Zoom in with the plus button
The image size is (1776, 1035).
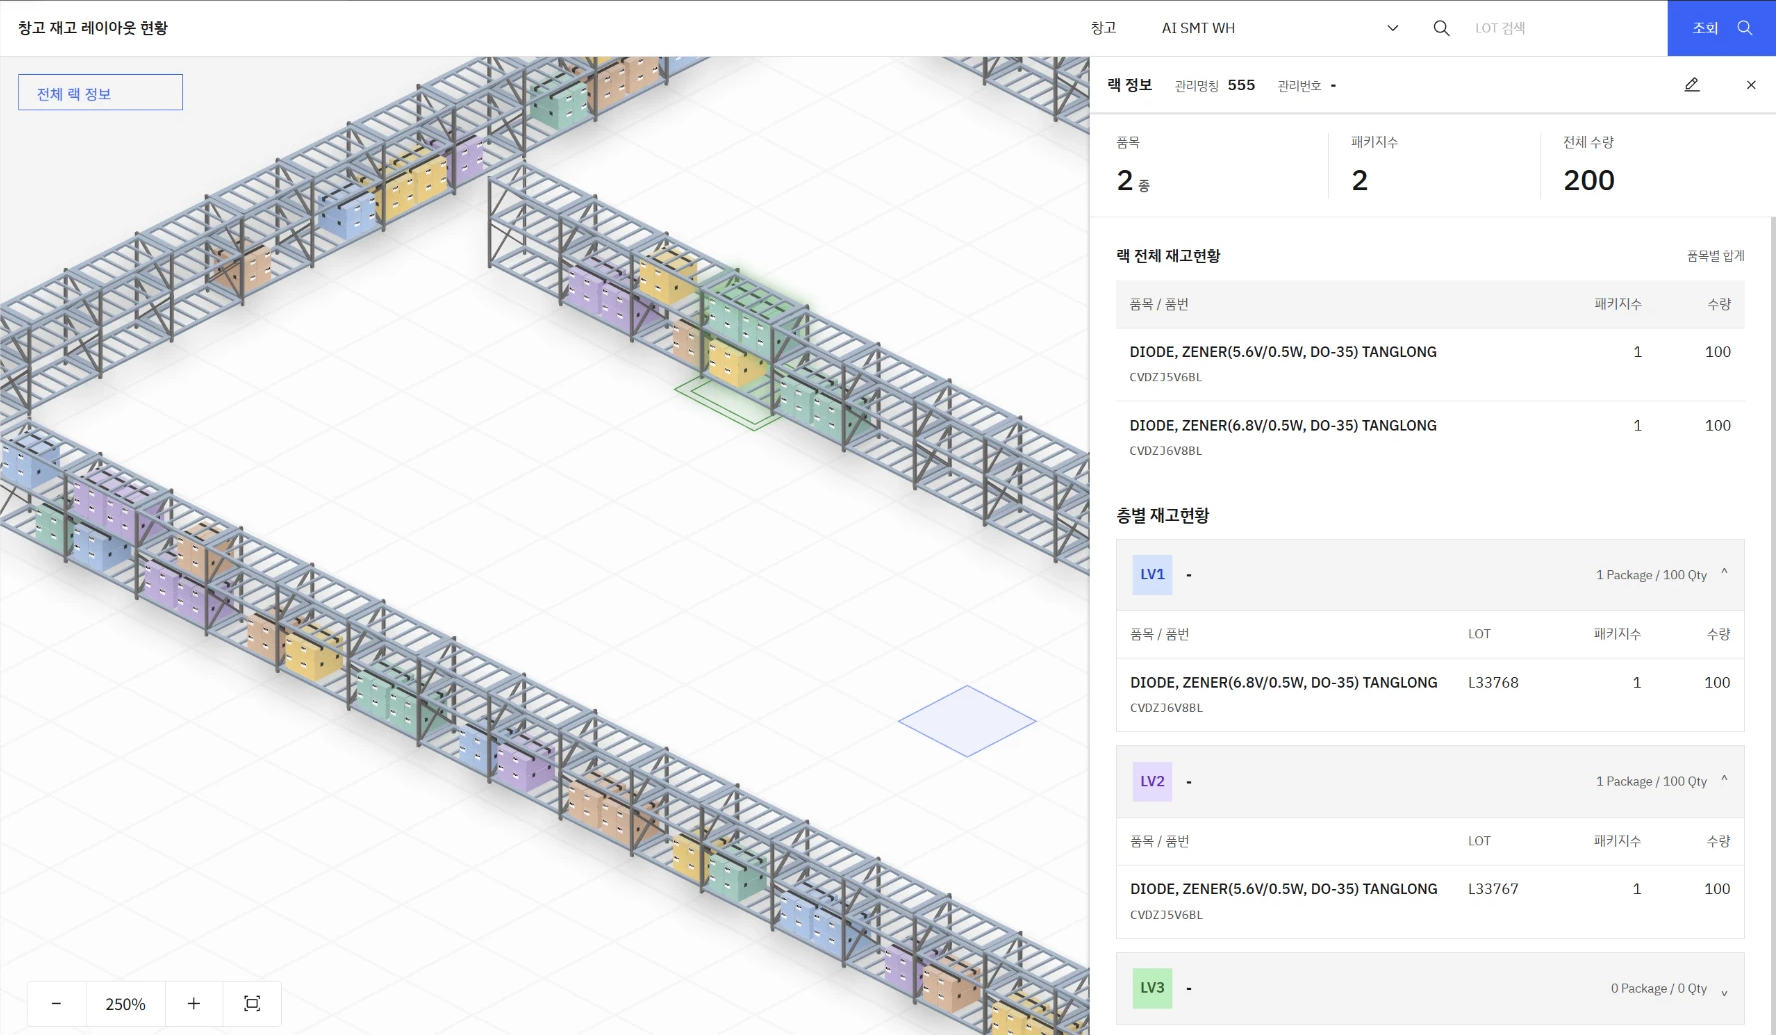(x=194, y=1003)
